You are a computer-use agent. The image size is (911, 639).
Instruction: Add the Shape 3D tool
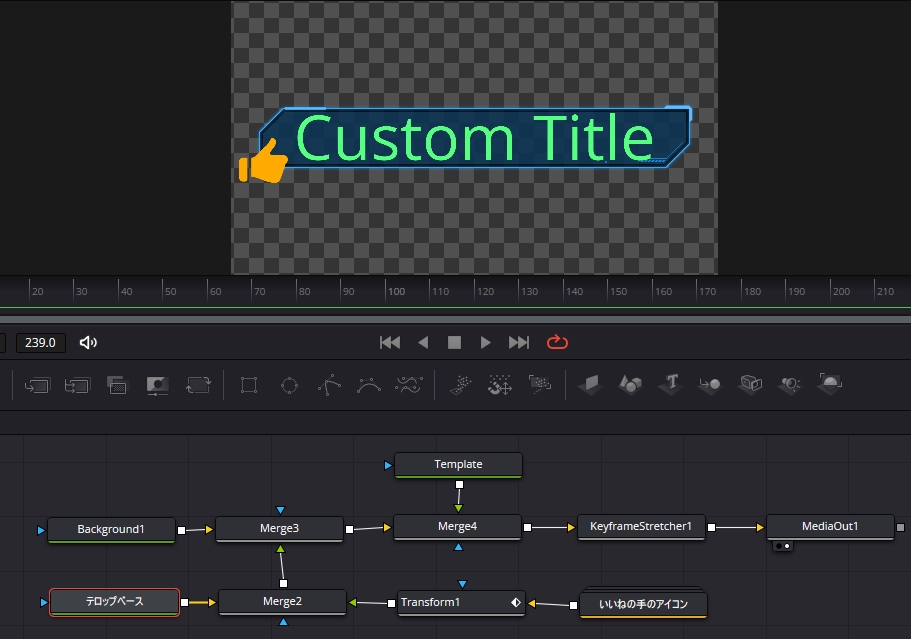tap(630, 384)
